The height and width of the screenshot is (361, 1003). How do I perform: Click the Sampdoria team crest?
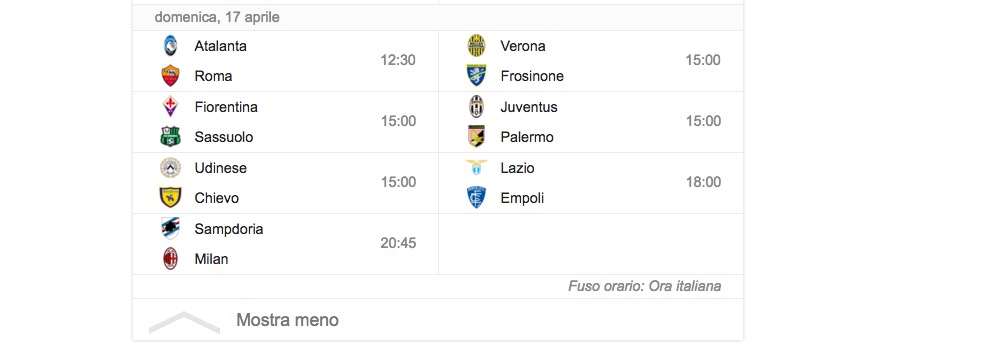click(x=170, y=228)
